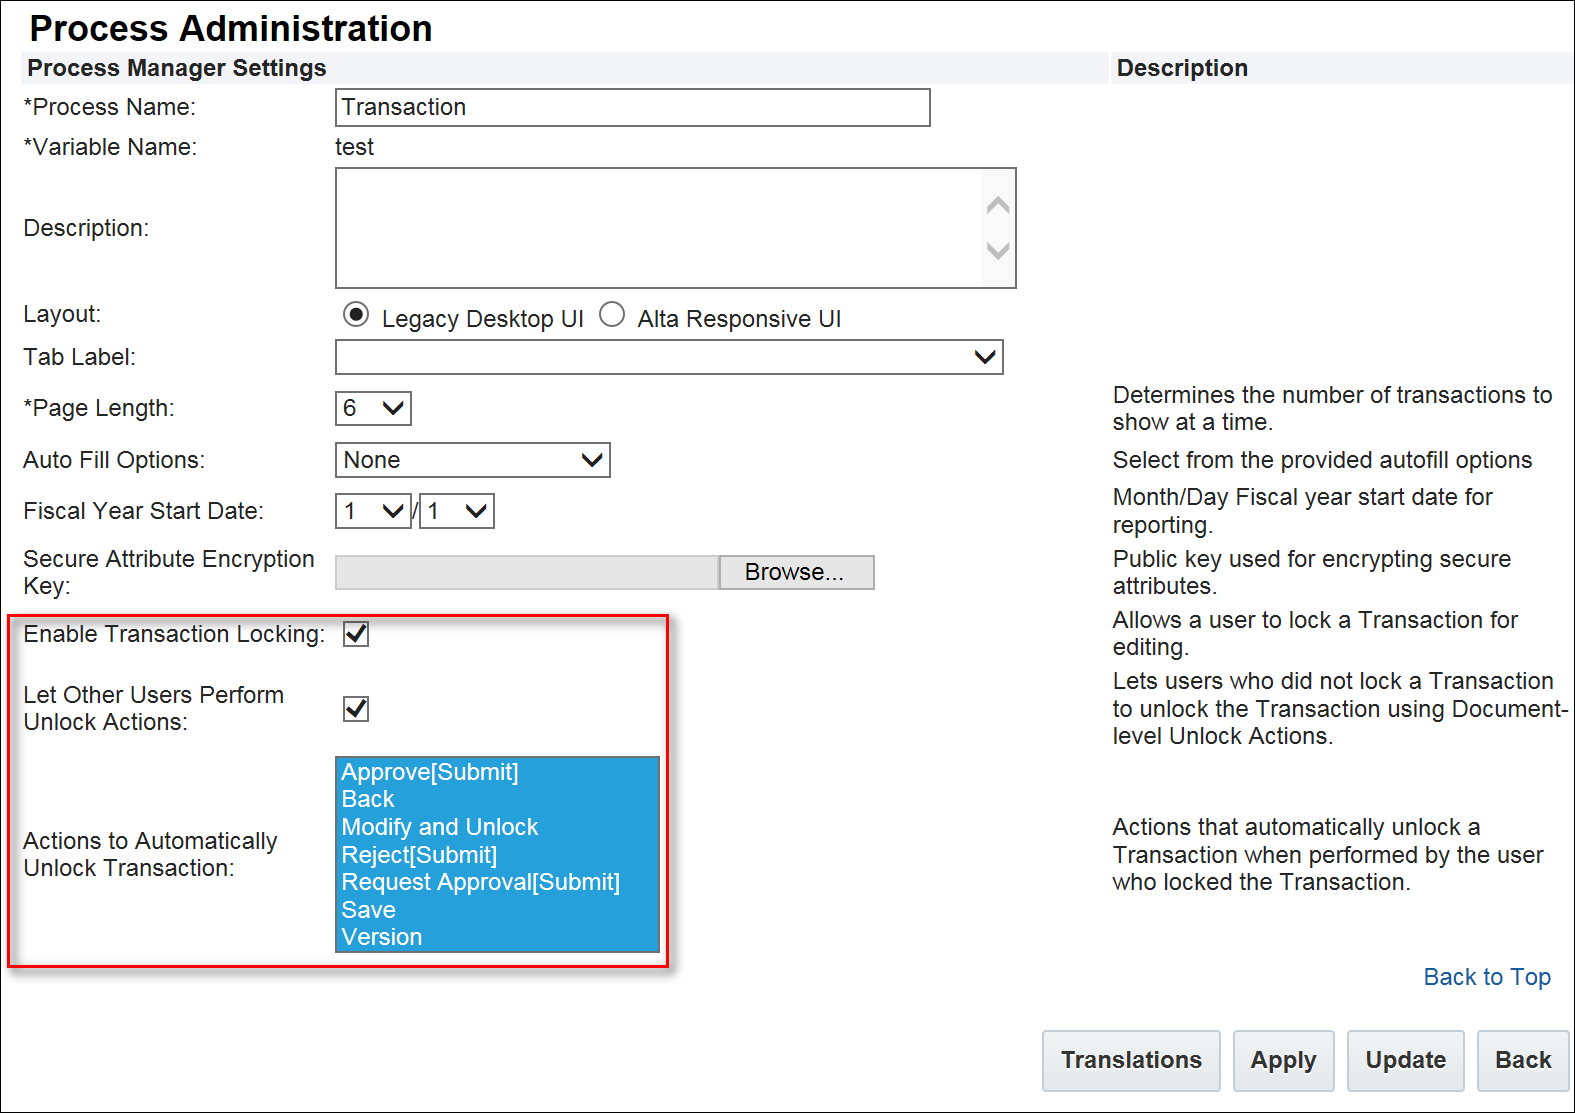Click the Translations button
The image size is (1575, 1113).
click(x=1131, y=1060)
